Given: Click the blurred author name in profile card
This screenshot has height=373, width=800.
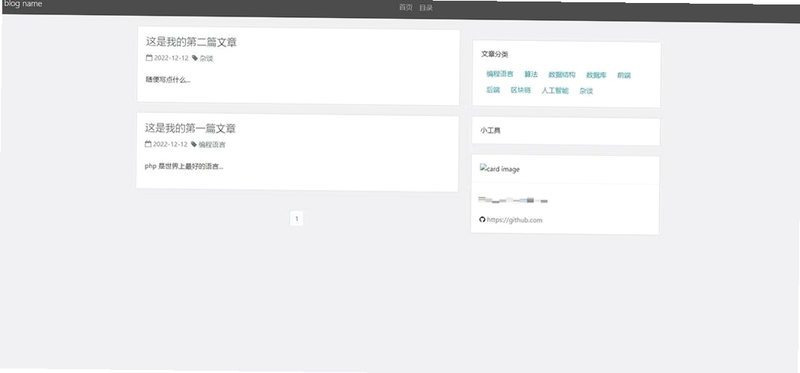Looking at the screenshot, I should pyautogui.click(x=513, y=200).
